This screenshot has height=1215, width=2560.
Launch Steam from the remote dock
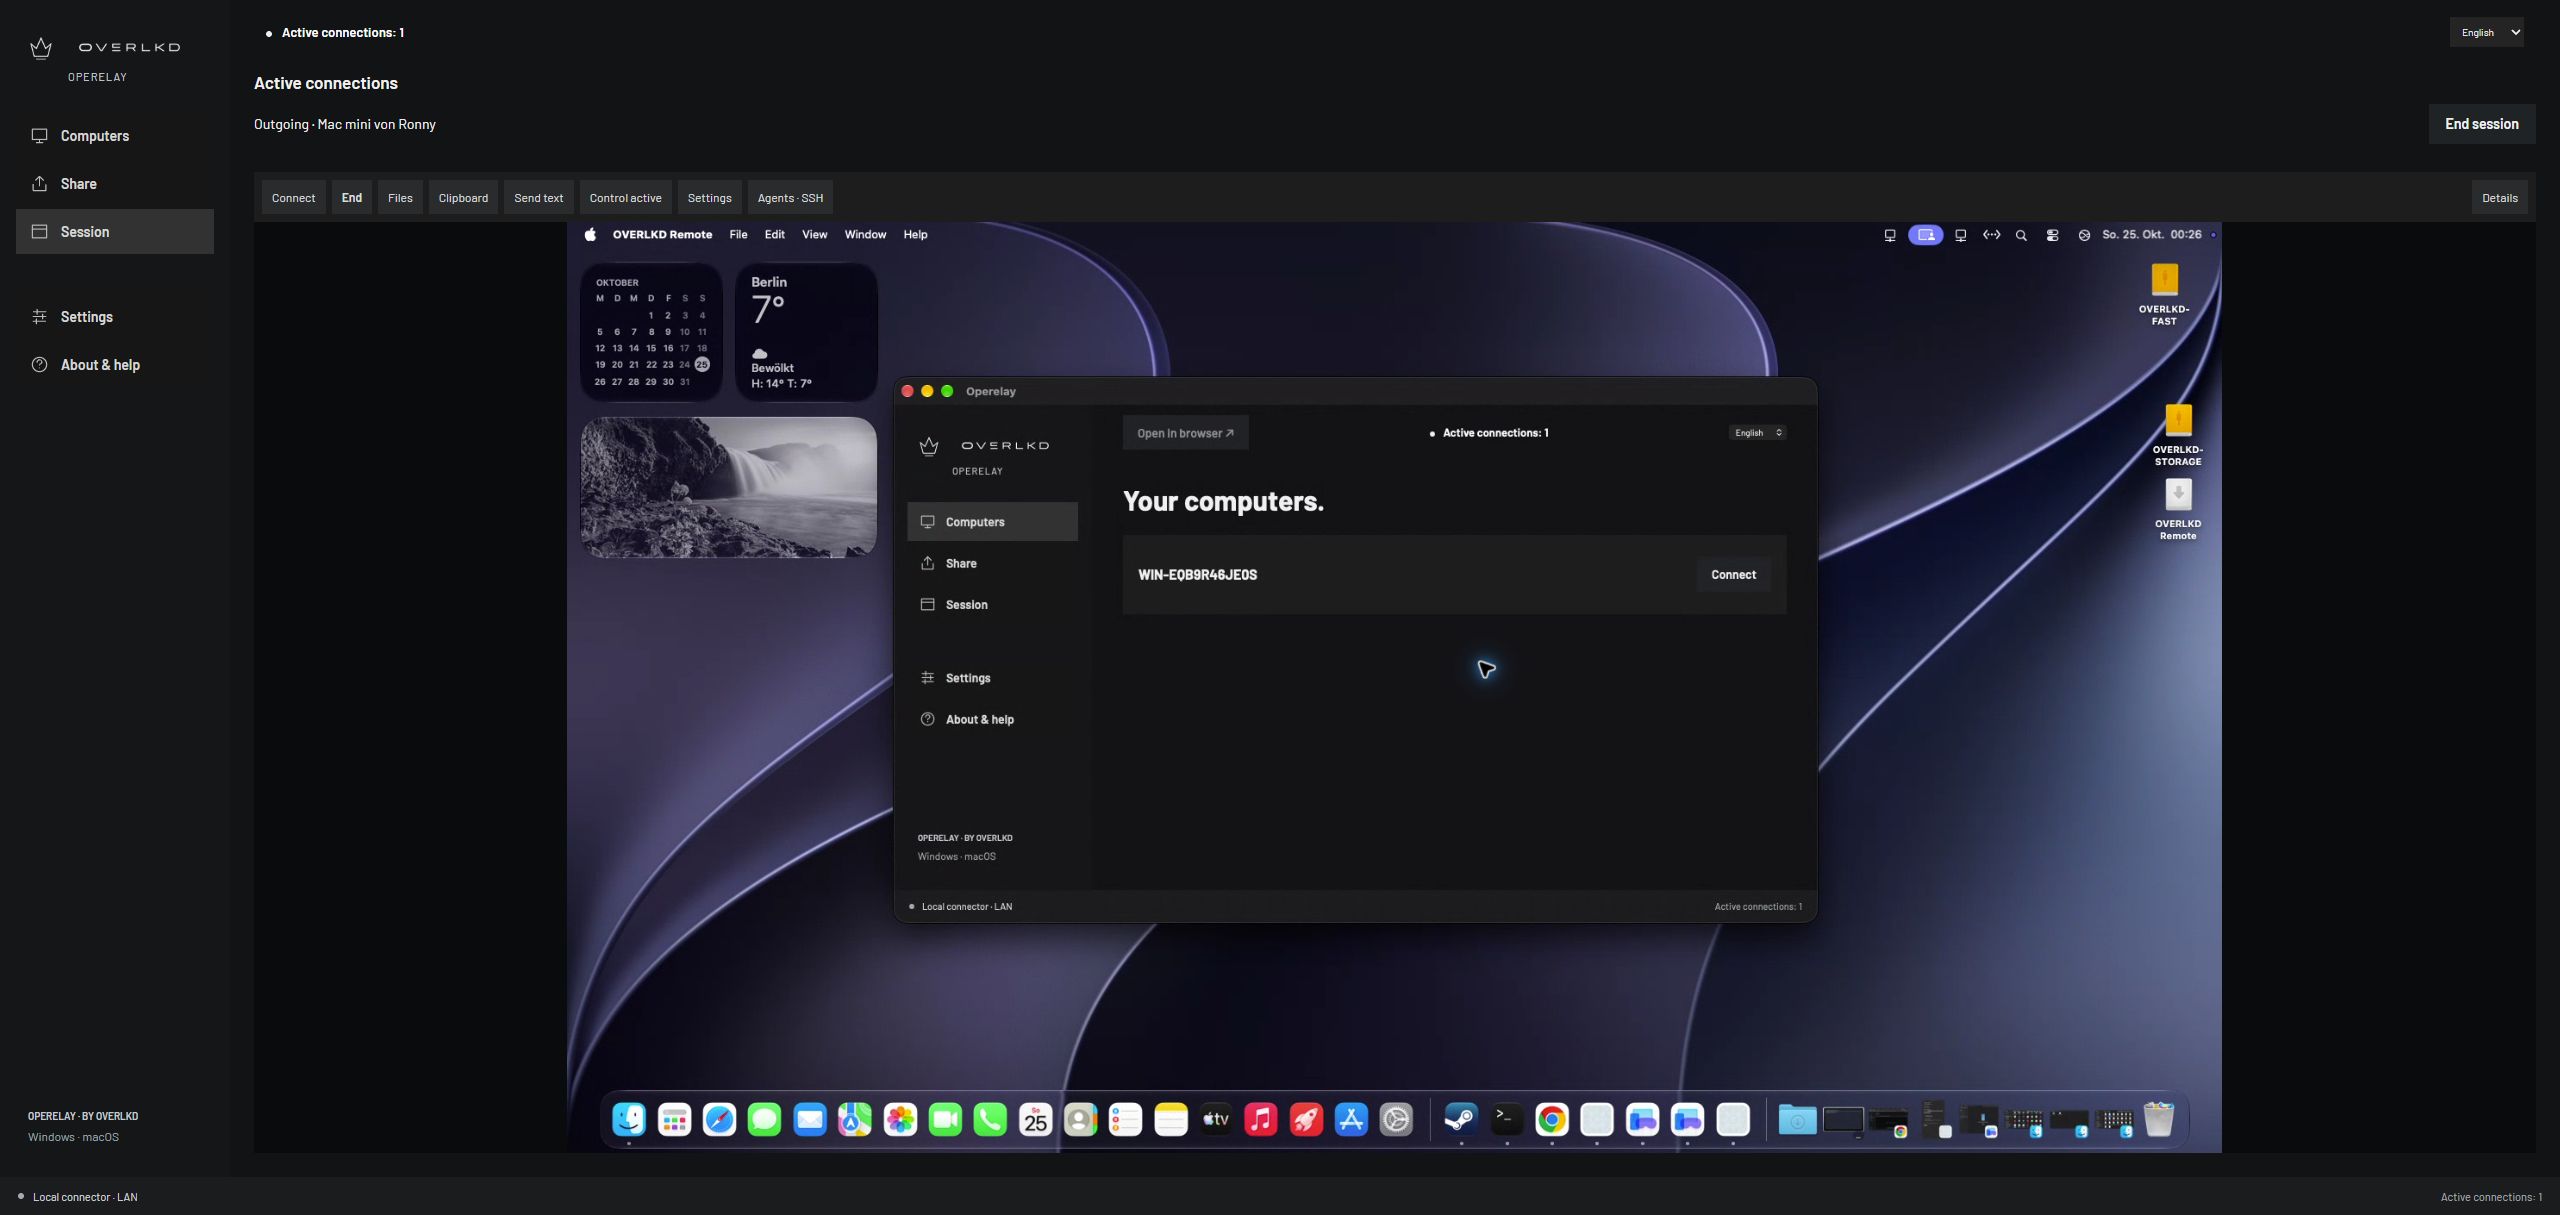click(x=1461, y=1119)
